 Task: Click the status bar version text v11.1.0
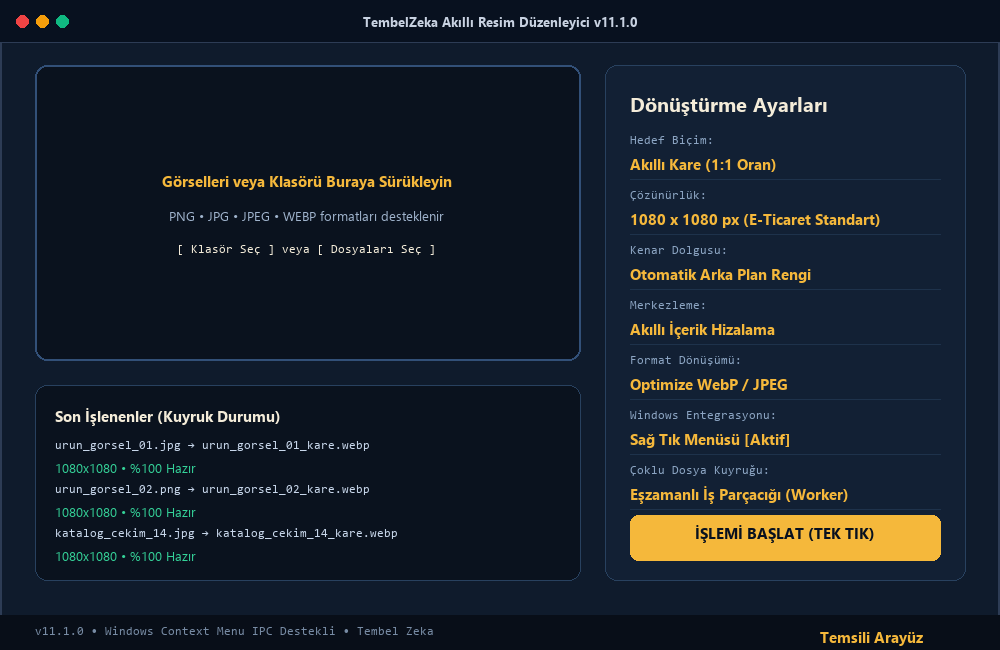click(59, 631)
